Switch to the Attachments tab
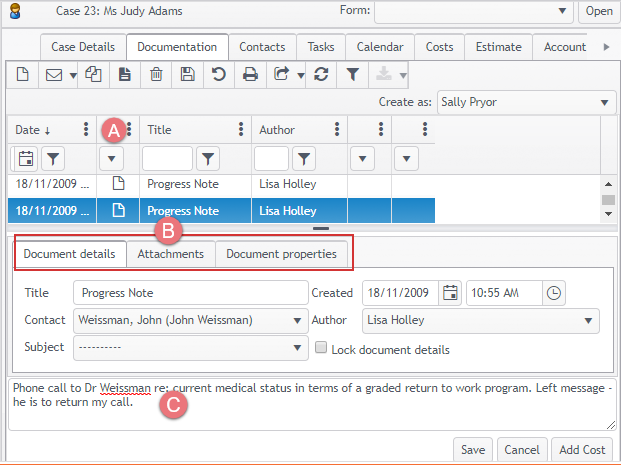This screenshot has width=621, height=465. coord(170,254)
